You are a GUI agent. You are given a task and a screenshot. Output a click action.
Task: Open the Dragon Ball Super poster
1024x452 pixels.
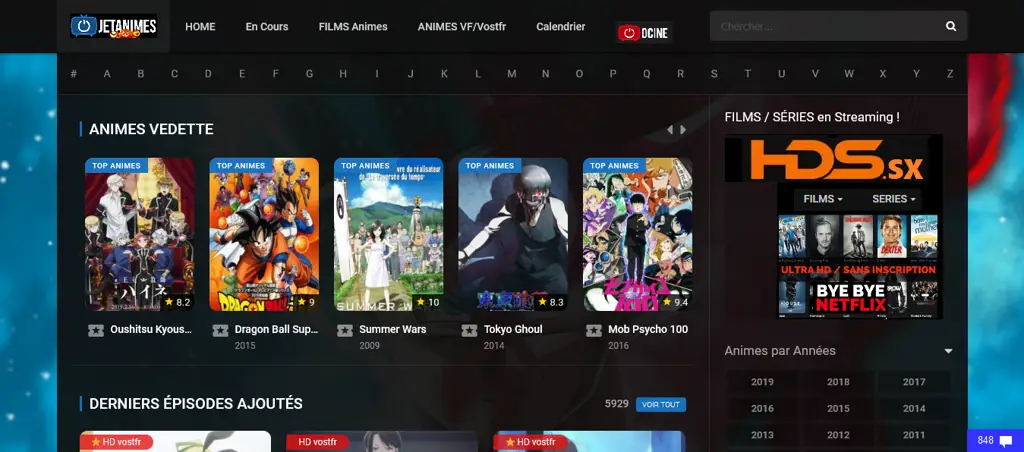(264, 234)
